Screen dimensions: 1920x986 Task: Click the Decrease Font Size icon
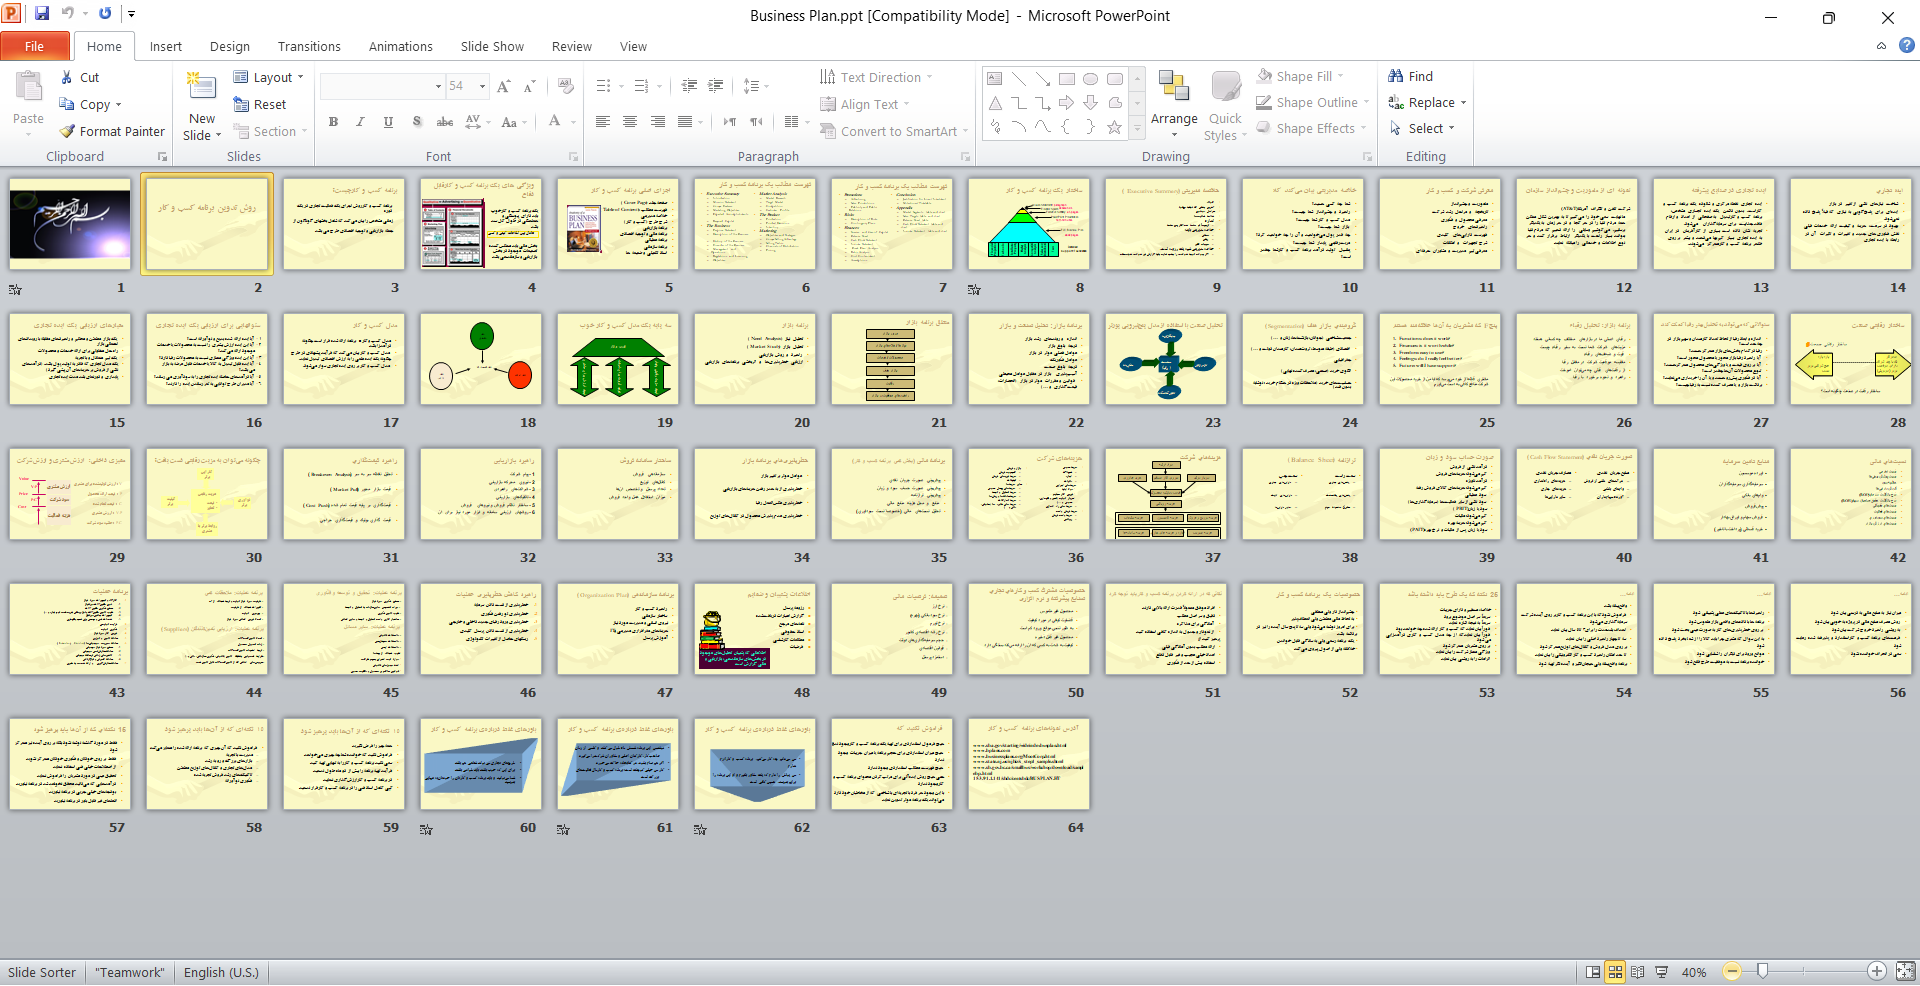pyautogui.click(x=530, y=87)
